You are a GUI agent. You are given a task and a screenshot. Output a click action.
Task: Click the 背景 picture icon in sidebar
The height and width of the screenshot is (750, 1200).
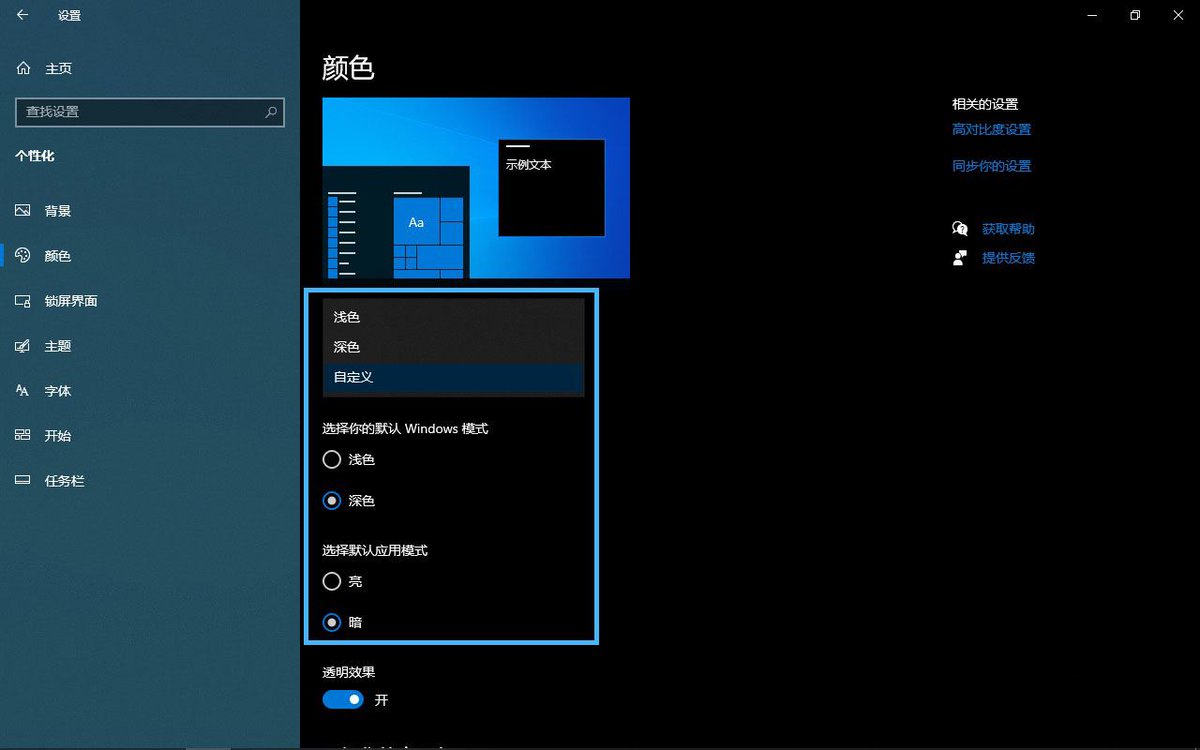(23, 211)
